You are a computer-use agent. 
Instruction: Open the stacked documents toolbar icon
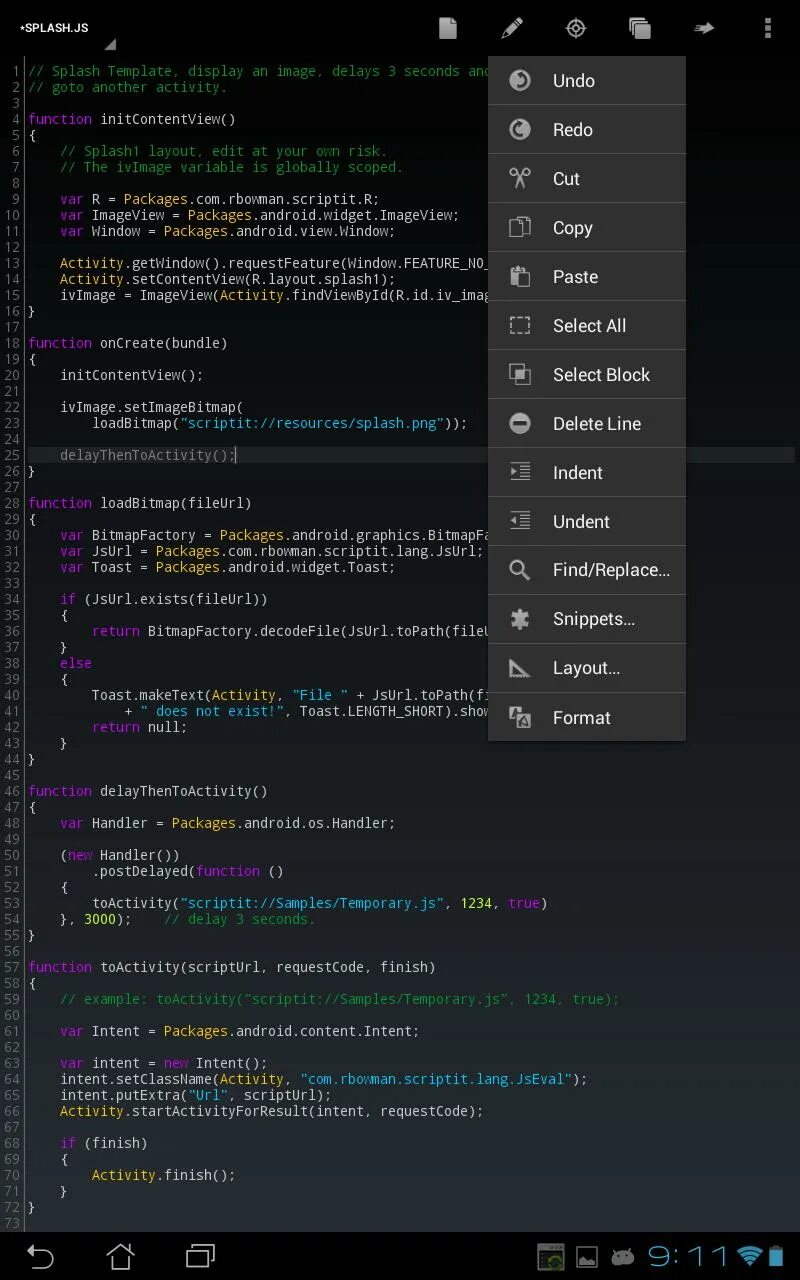(640, 28)
